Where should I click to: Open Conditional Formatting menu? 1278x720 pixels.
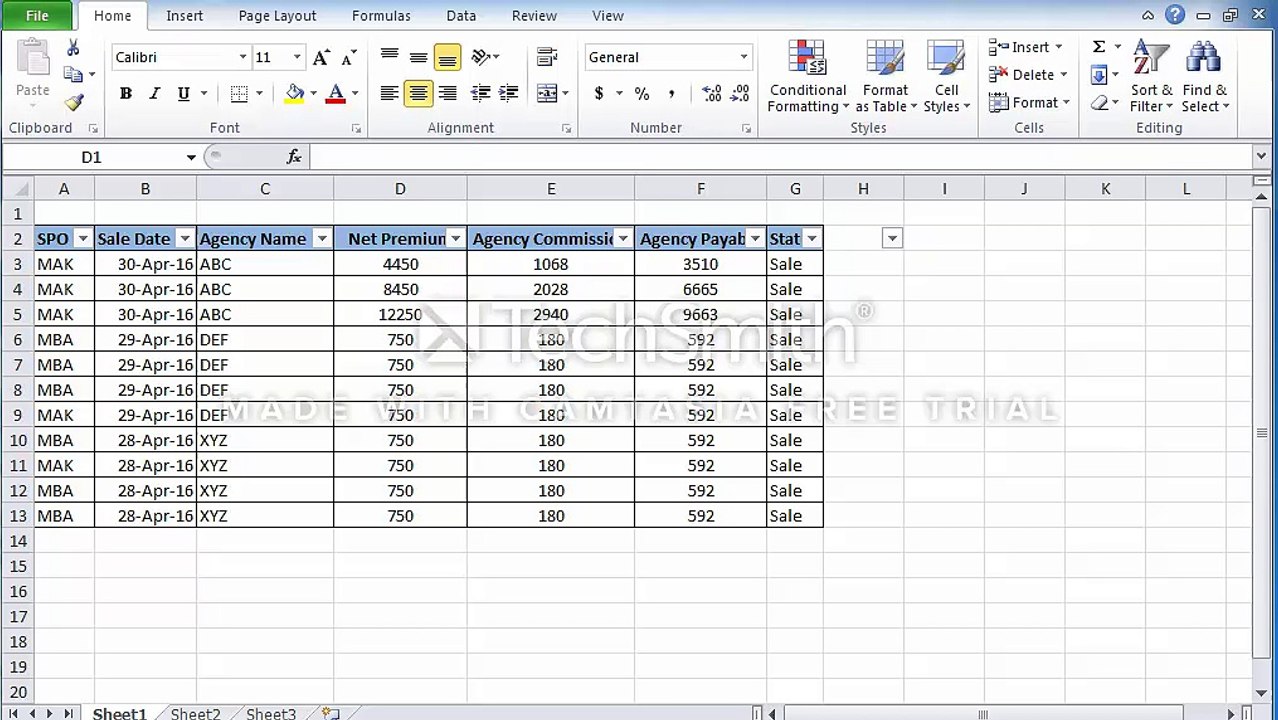(808, 77)
